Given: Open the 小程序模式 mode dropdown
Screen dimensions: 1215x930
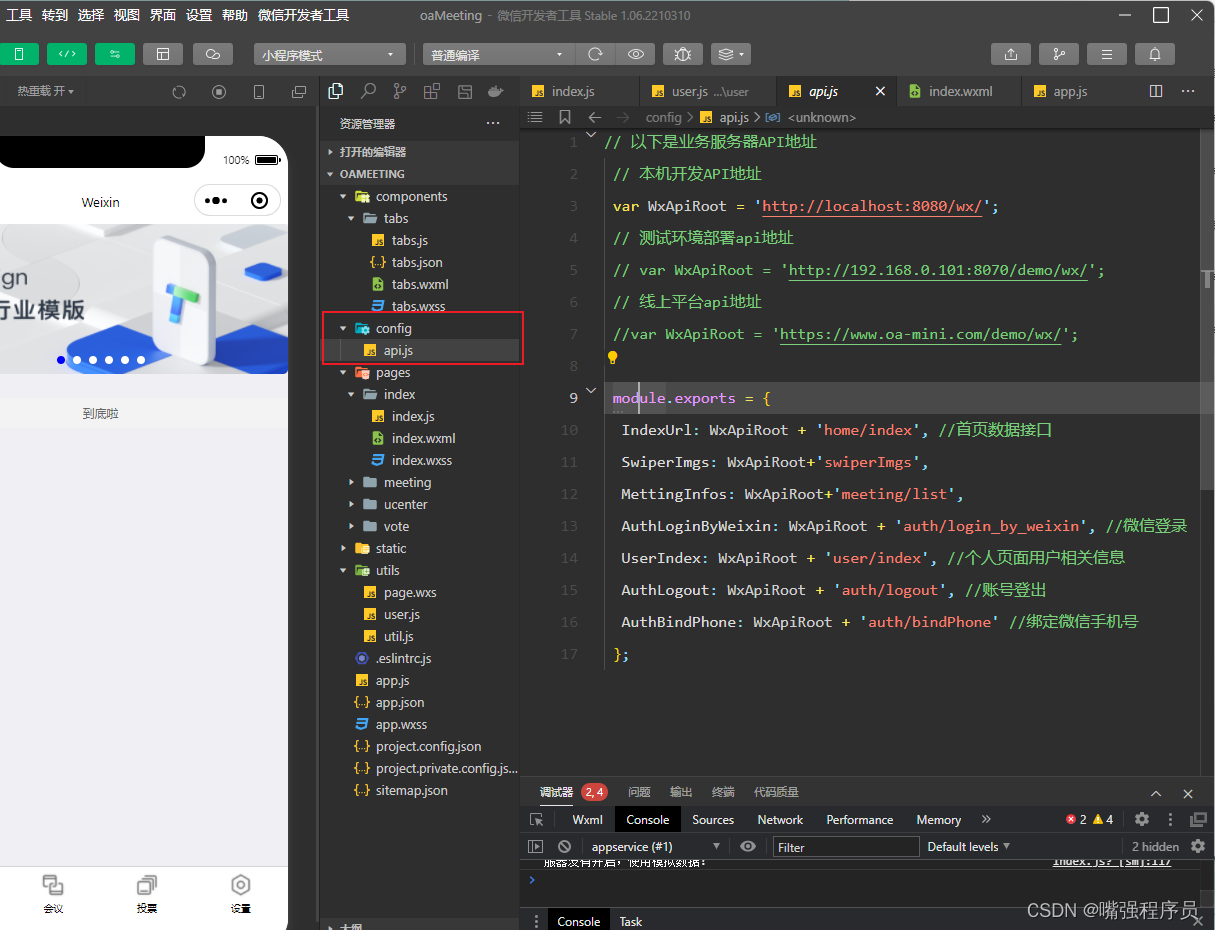Looking at the screenshot, I should coord(330,54).
